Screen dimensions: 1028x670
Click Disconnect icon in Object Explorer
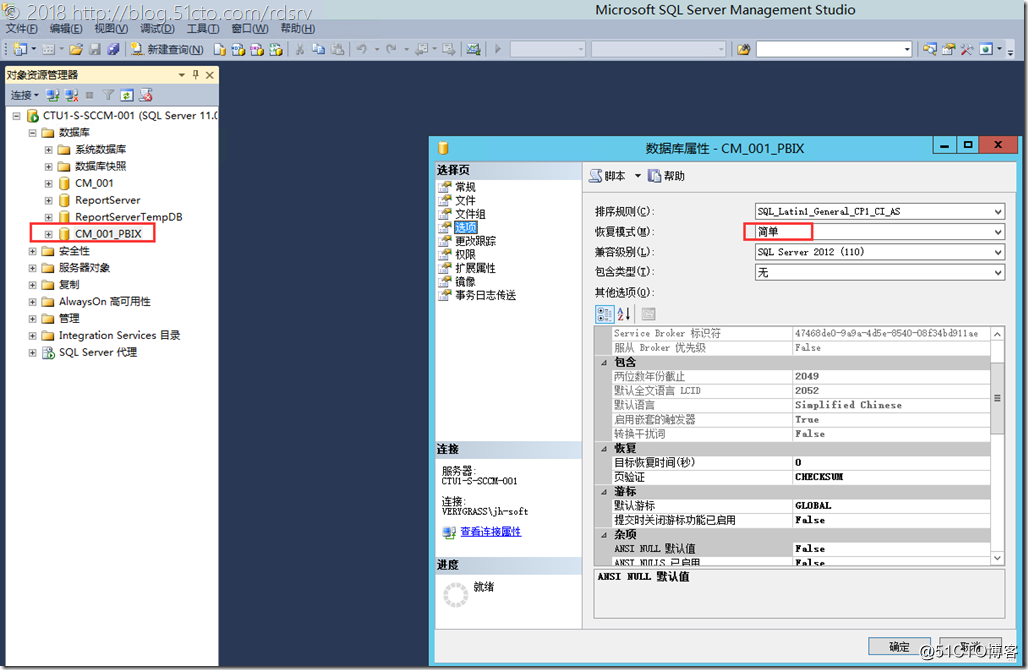tap(71, 95)
